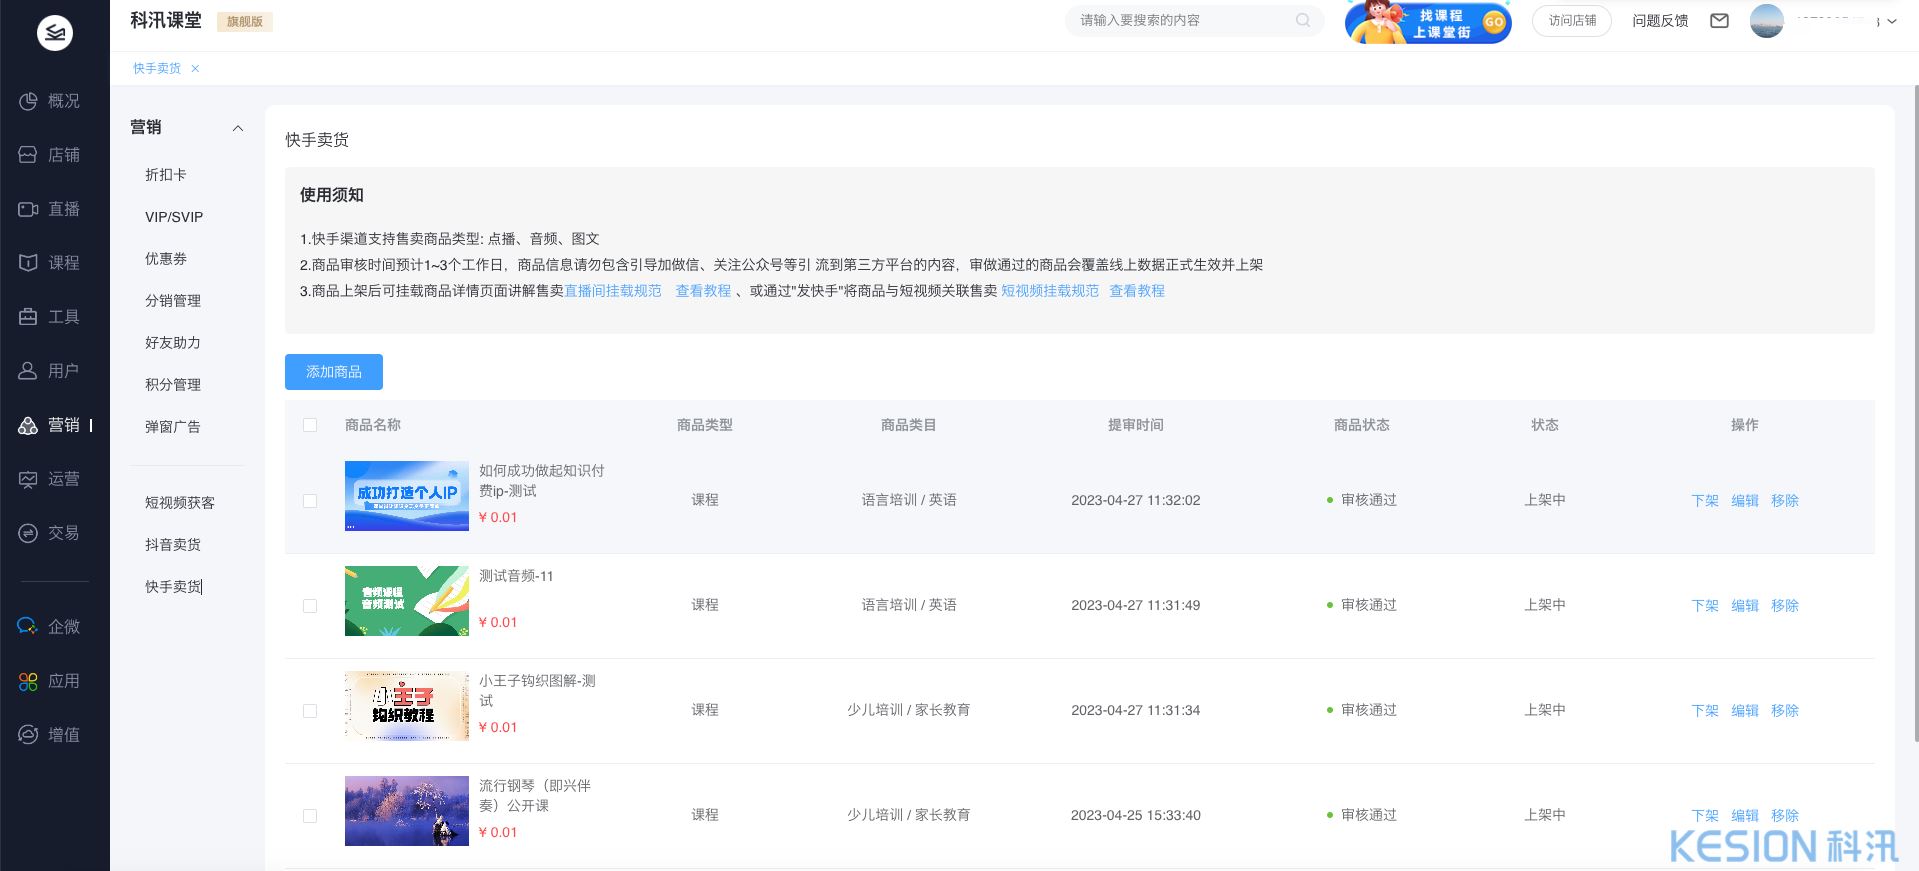The image size is (1919, 871).
Task: Open the 直播 live sidebar icon
Action: [x=28, y=209]
